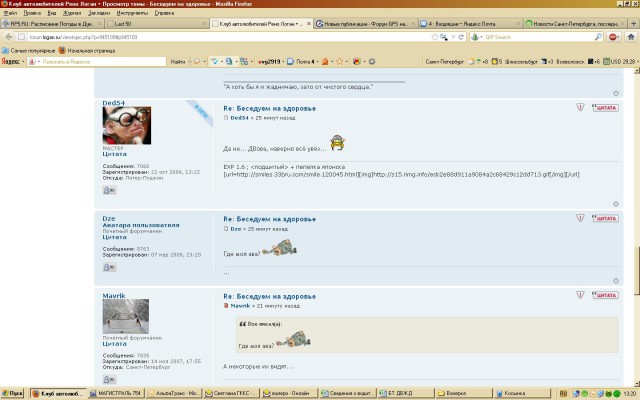Open the address bar history dropdown arrow
This screenshot has width=640, height=400.
tap(453, 37)
